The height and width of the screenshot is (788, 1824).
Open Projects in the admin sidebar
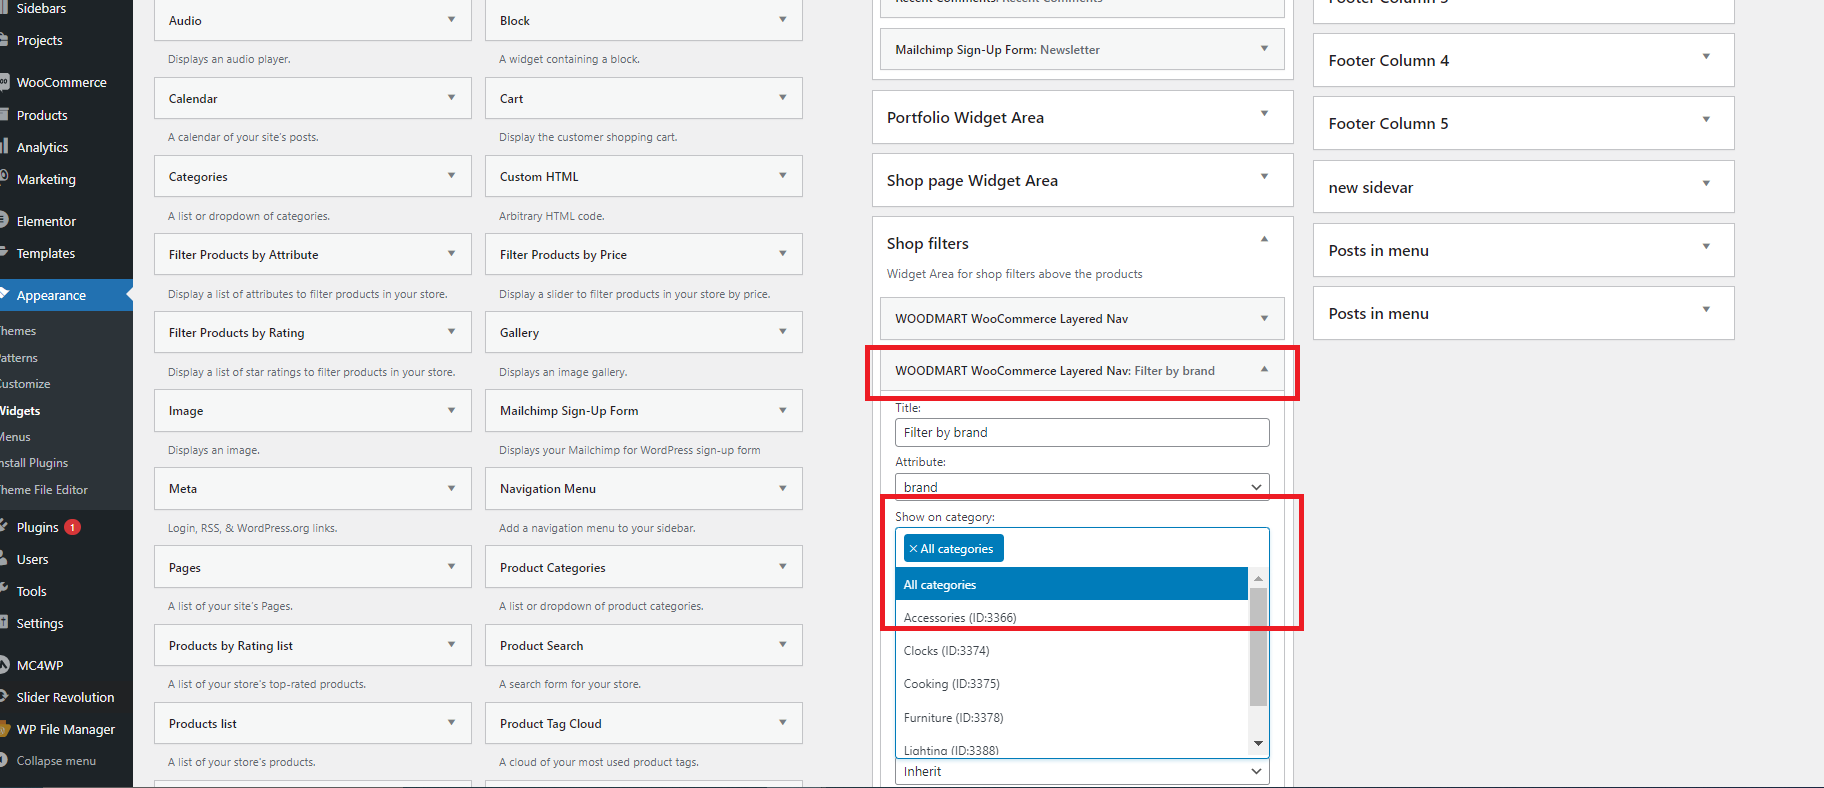39,41
